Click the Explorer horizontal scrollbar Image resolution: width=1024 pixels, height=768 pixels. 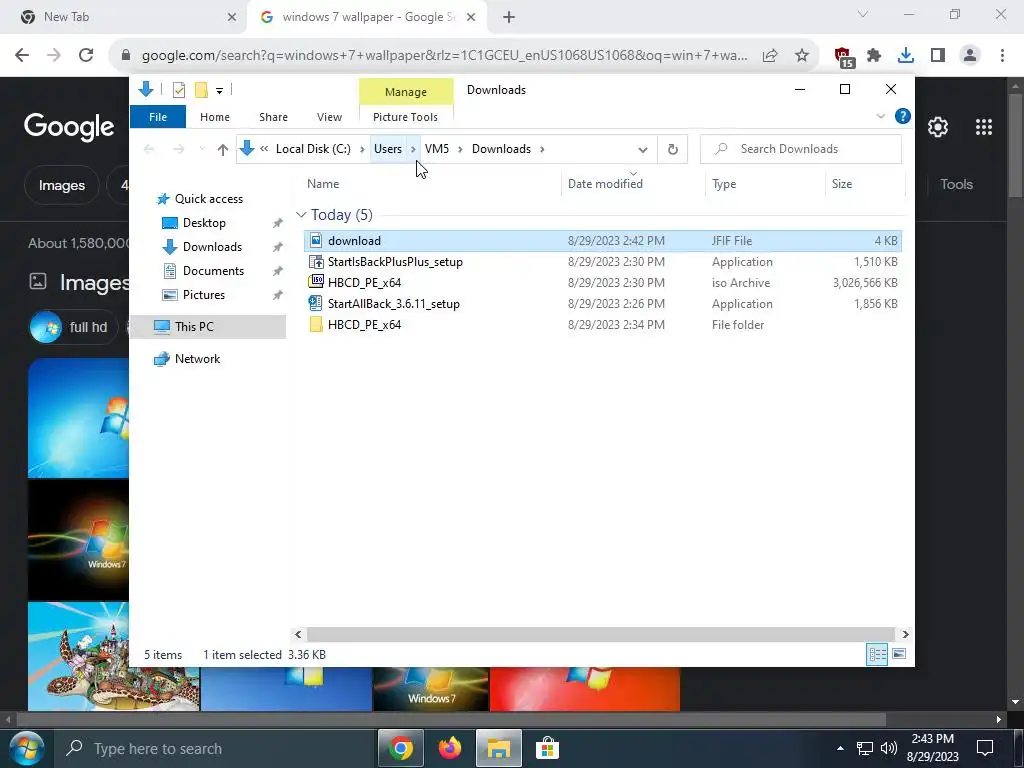click(x=600, y=634)
